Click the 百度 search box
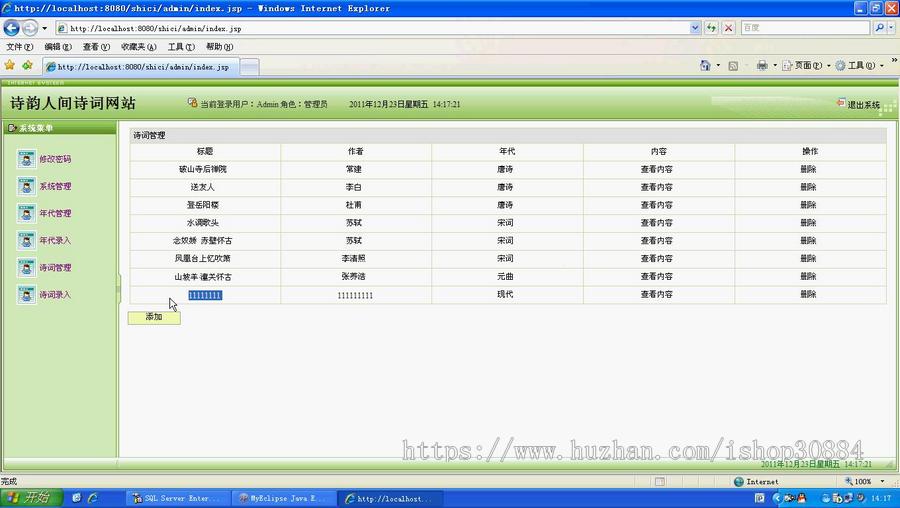 tap(805, 28)
